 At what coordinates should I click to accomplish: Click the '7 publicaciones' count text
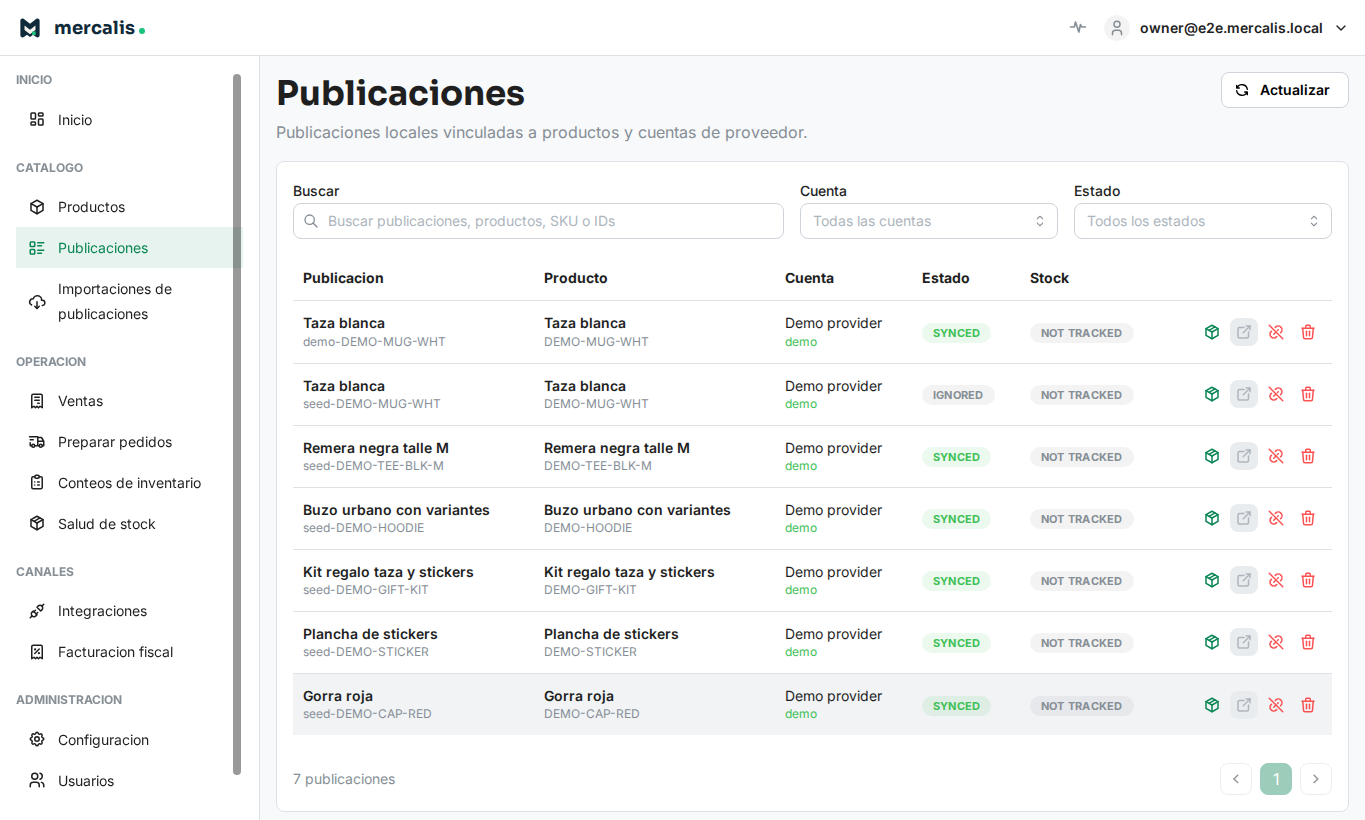point(344,779)
